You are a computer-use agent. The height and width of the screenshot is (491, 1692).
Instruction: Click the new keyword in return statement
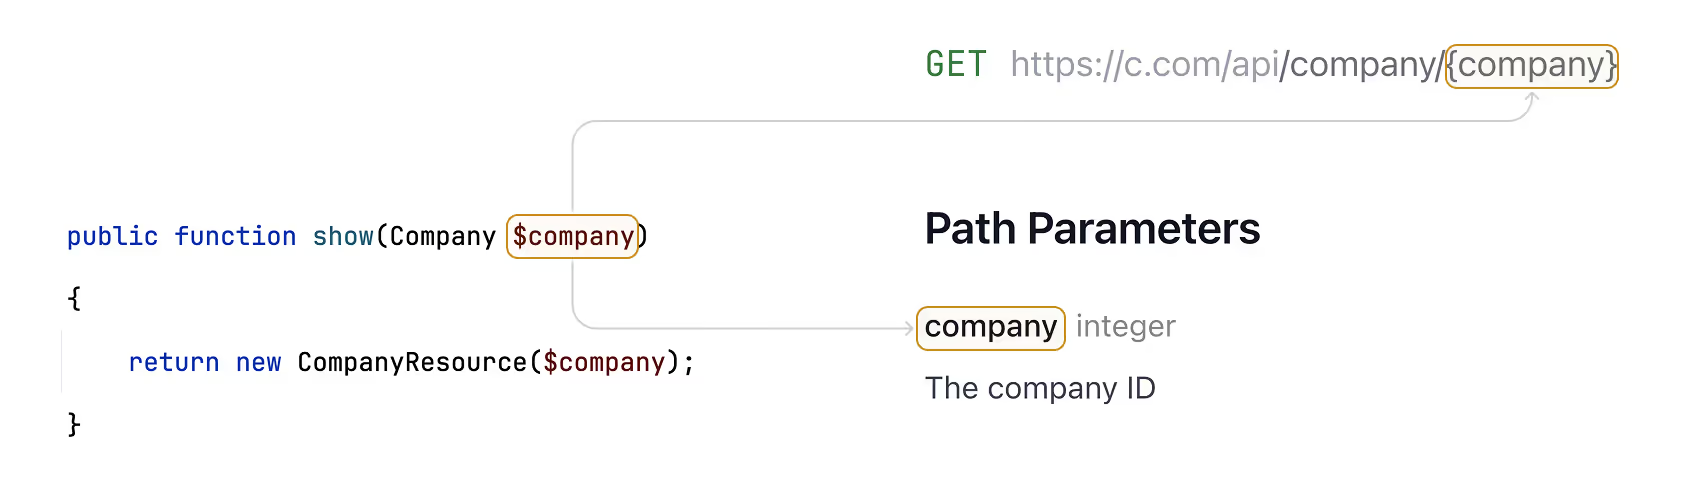258,363
